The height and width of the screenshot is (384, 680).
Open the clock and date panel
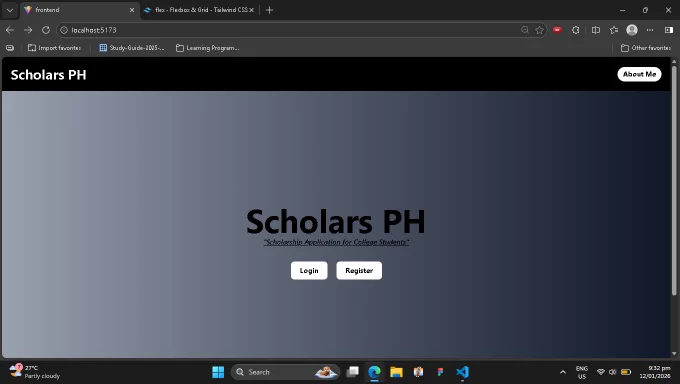coord(655,372)
